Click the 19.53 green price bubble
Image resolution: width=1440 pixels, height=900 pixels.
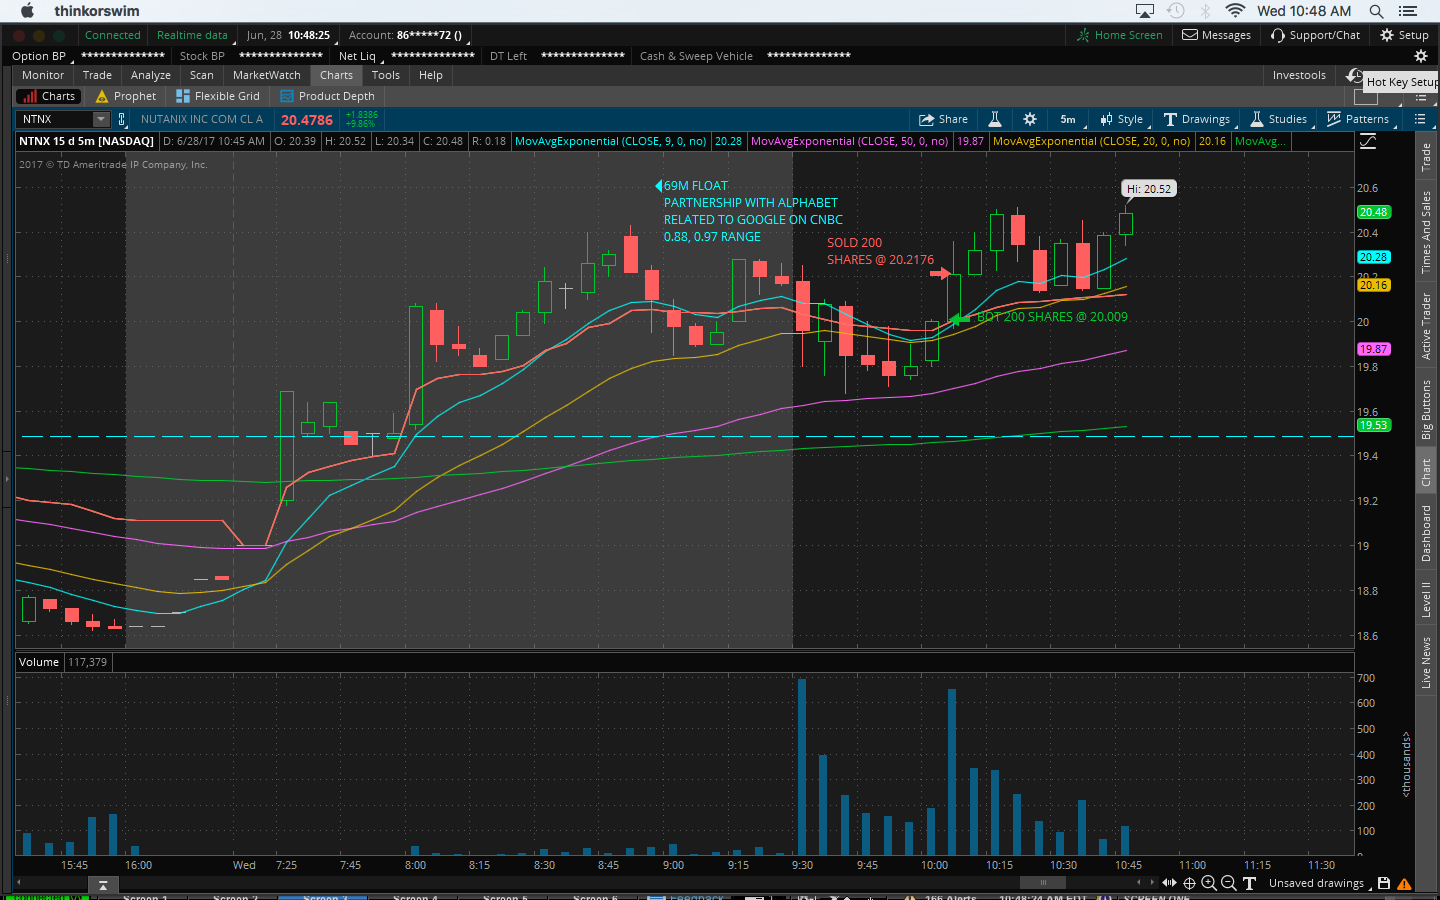1373,425
